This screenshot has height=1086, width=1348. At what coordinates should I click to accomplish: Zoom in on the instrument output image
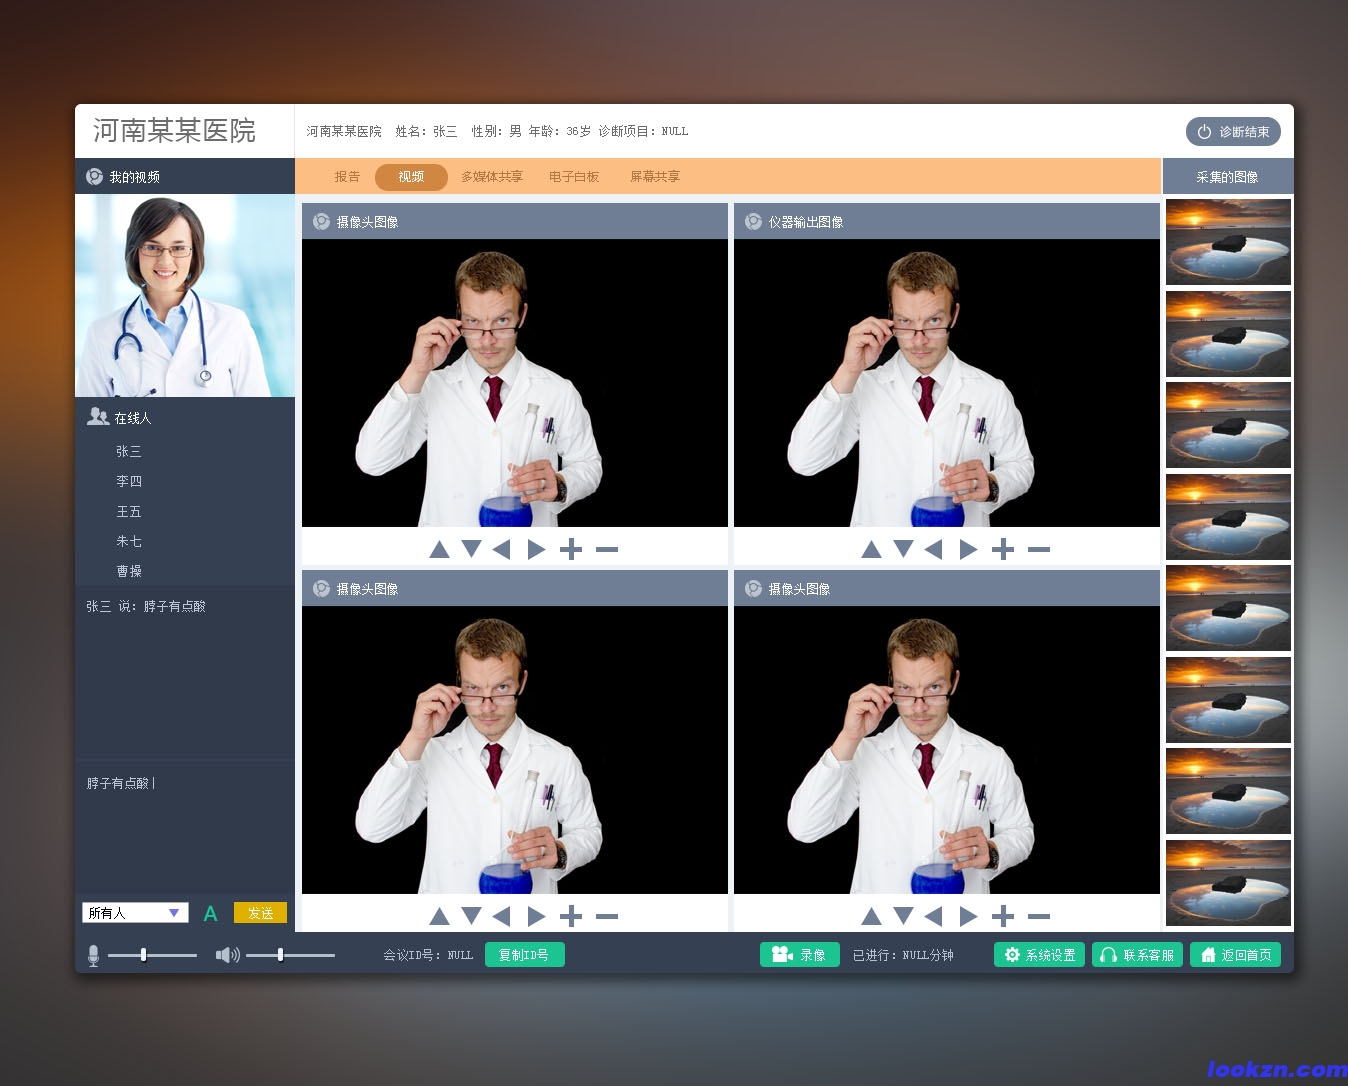(x=1003, y=549)
